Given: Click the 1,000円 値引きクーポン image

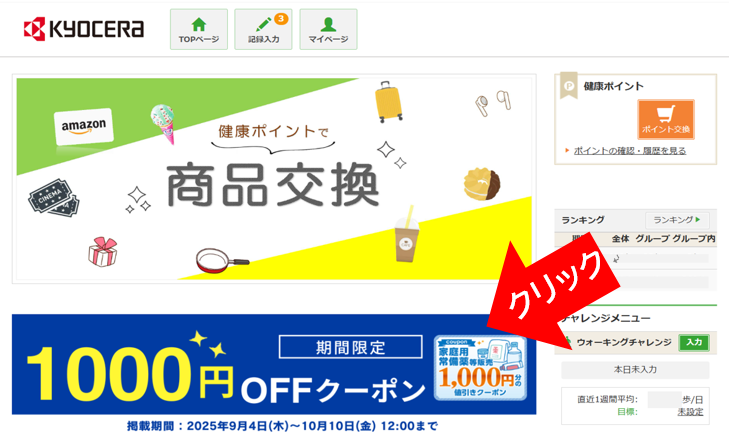Looking at the screenshot, I should [480, 368].
